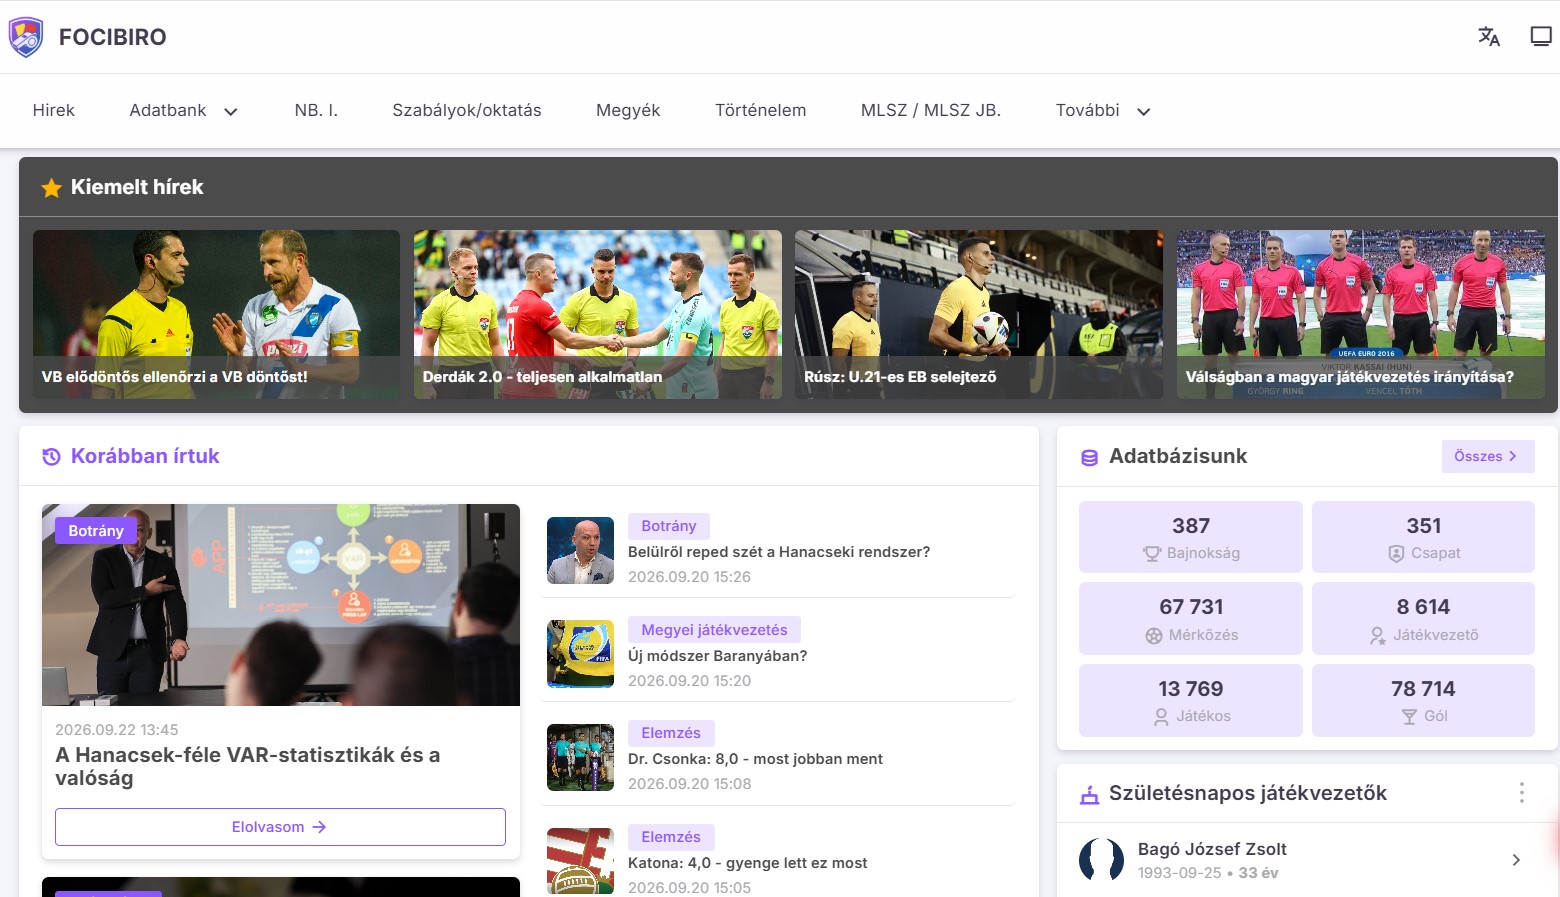The width and height of the screenshot is (1560, 897).
Task: Click thumbnail image of Új módszer Baranyában article
Action: (x=580, y=654)
